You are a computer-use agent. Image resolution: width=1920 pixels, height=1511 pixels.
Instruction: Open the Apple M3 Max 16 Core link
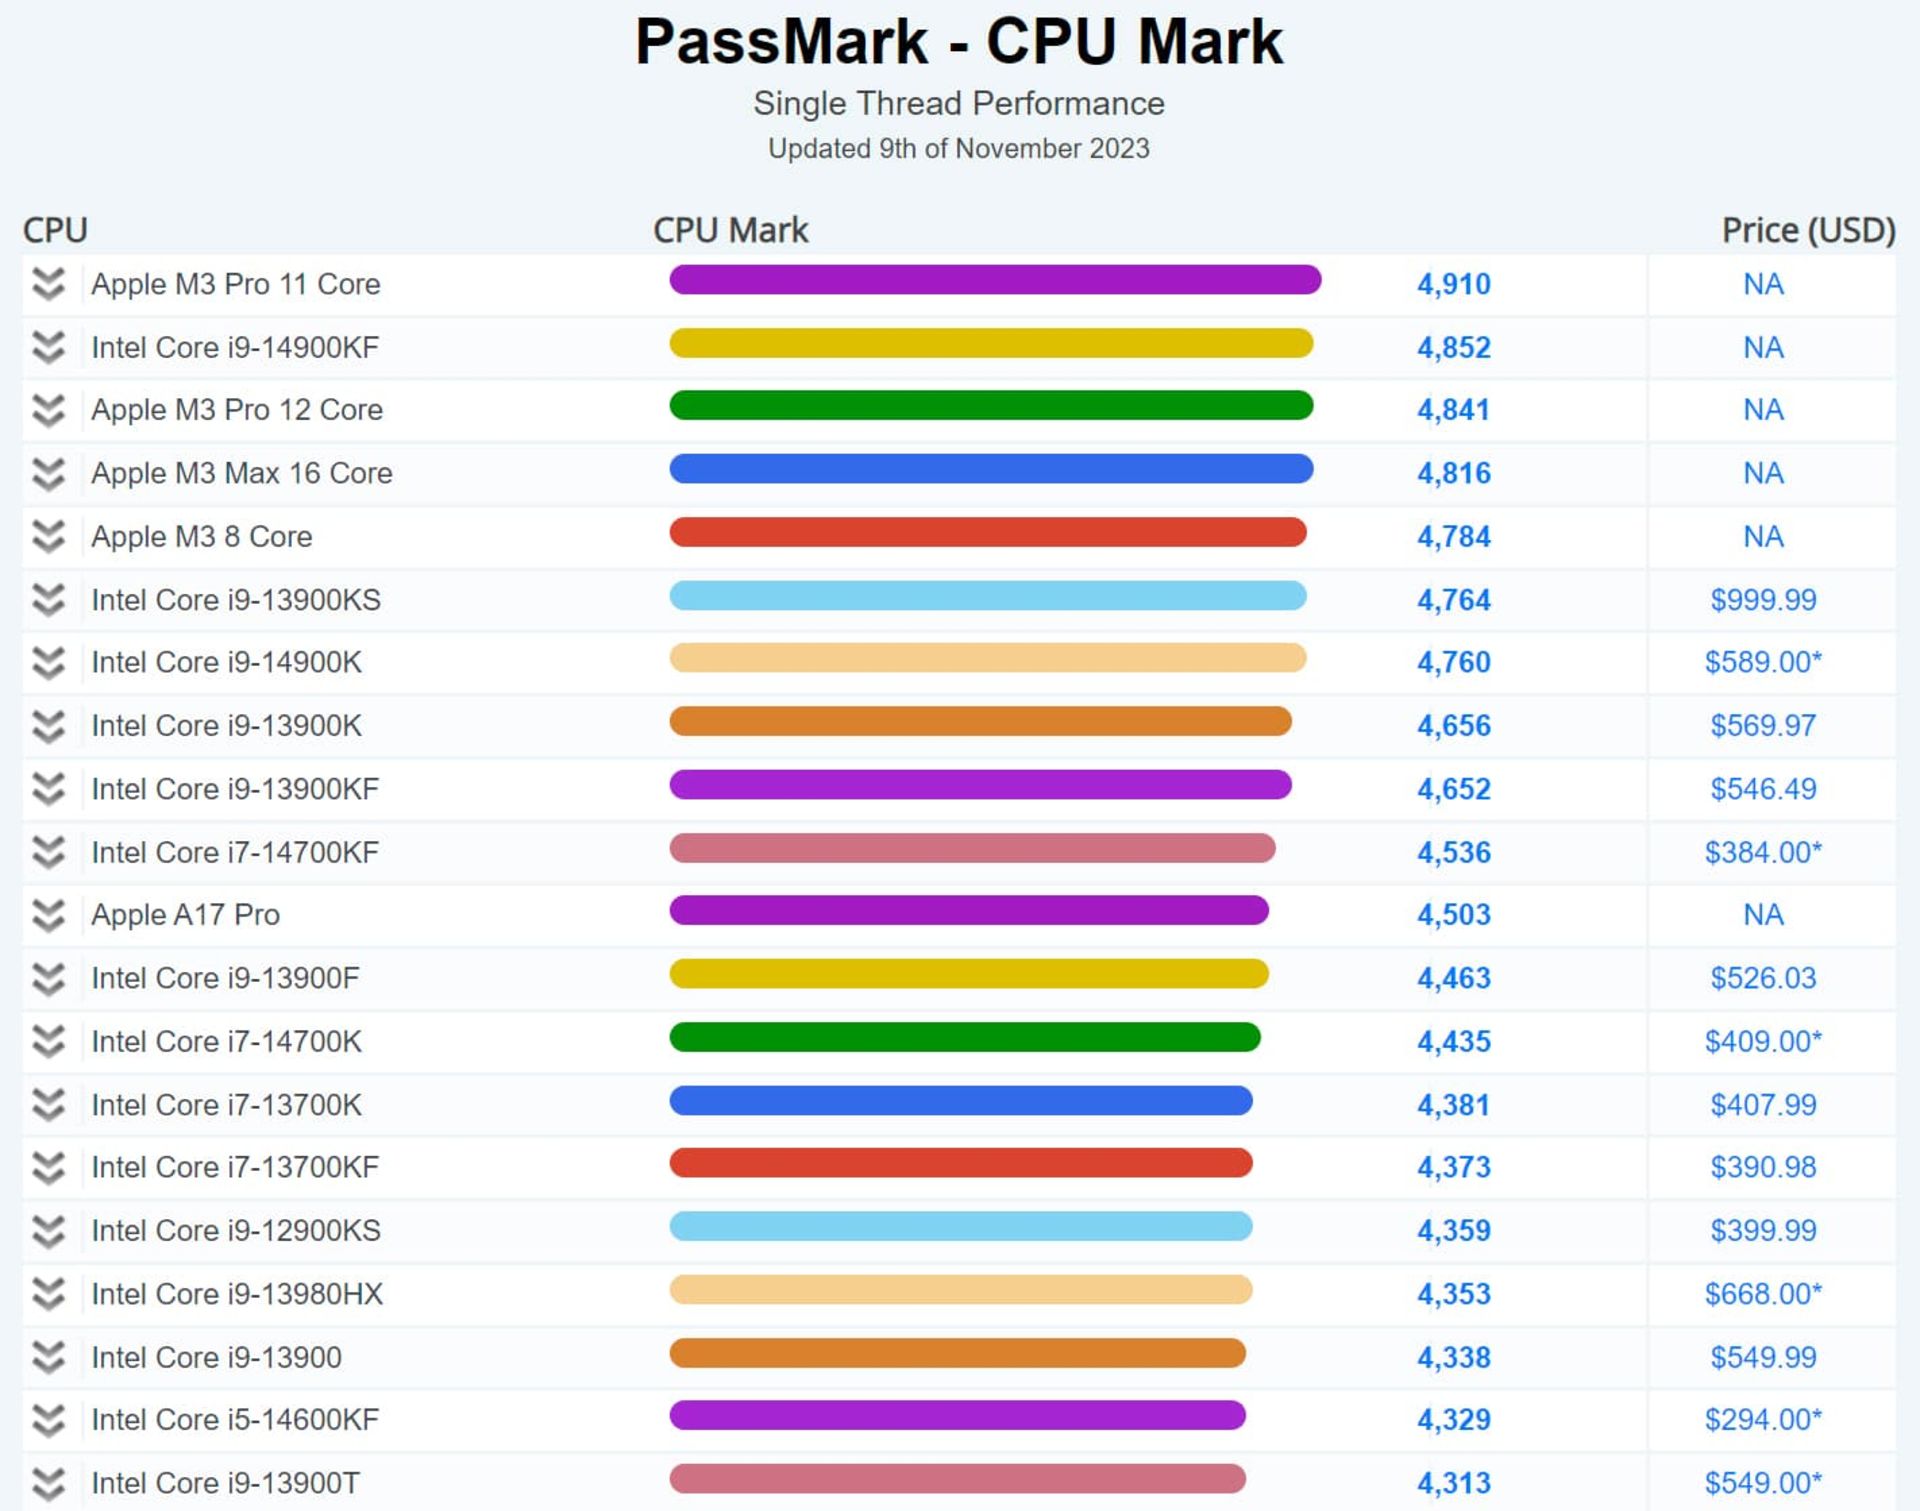[x=242, y=474]
